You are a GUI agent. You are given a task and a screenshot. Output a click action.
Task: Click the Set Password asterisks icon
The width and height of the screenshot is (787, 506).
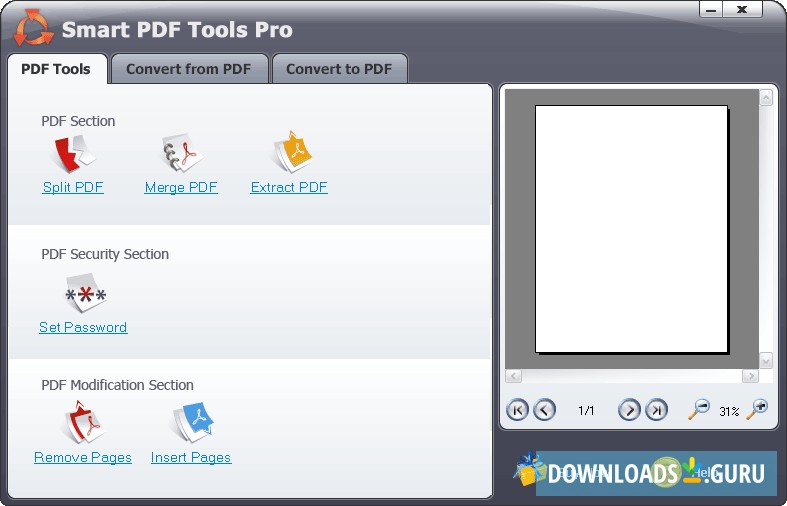click(86, 294)
